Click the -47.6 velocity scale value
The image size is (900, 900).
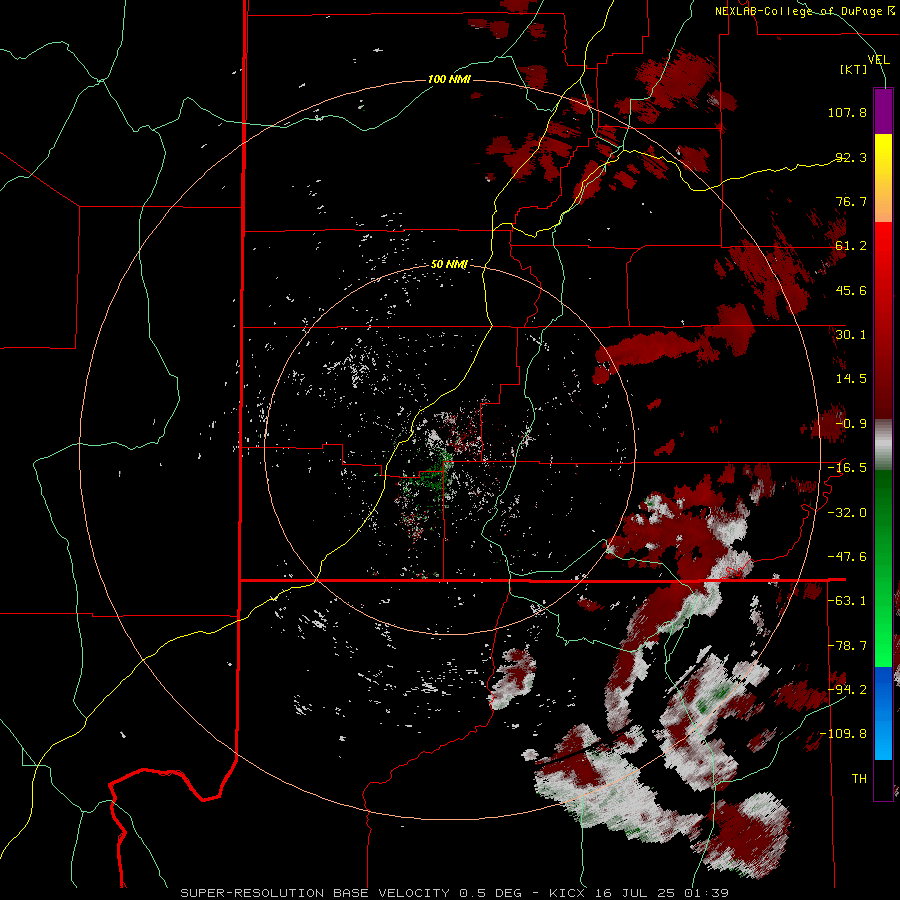(847, 557)
